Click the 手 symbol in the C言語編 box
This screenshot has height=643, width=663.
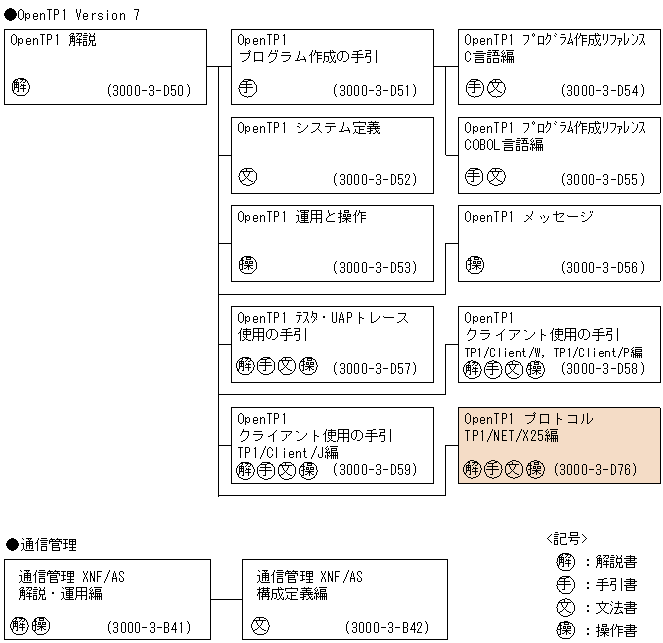click(475, 88)
